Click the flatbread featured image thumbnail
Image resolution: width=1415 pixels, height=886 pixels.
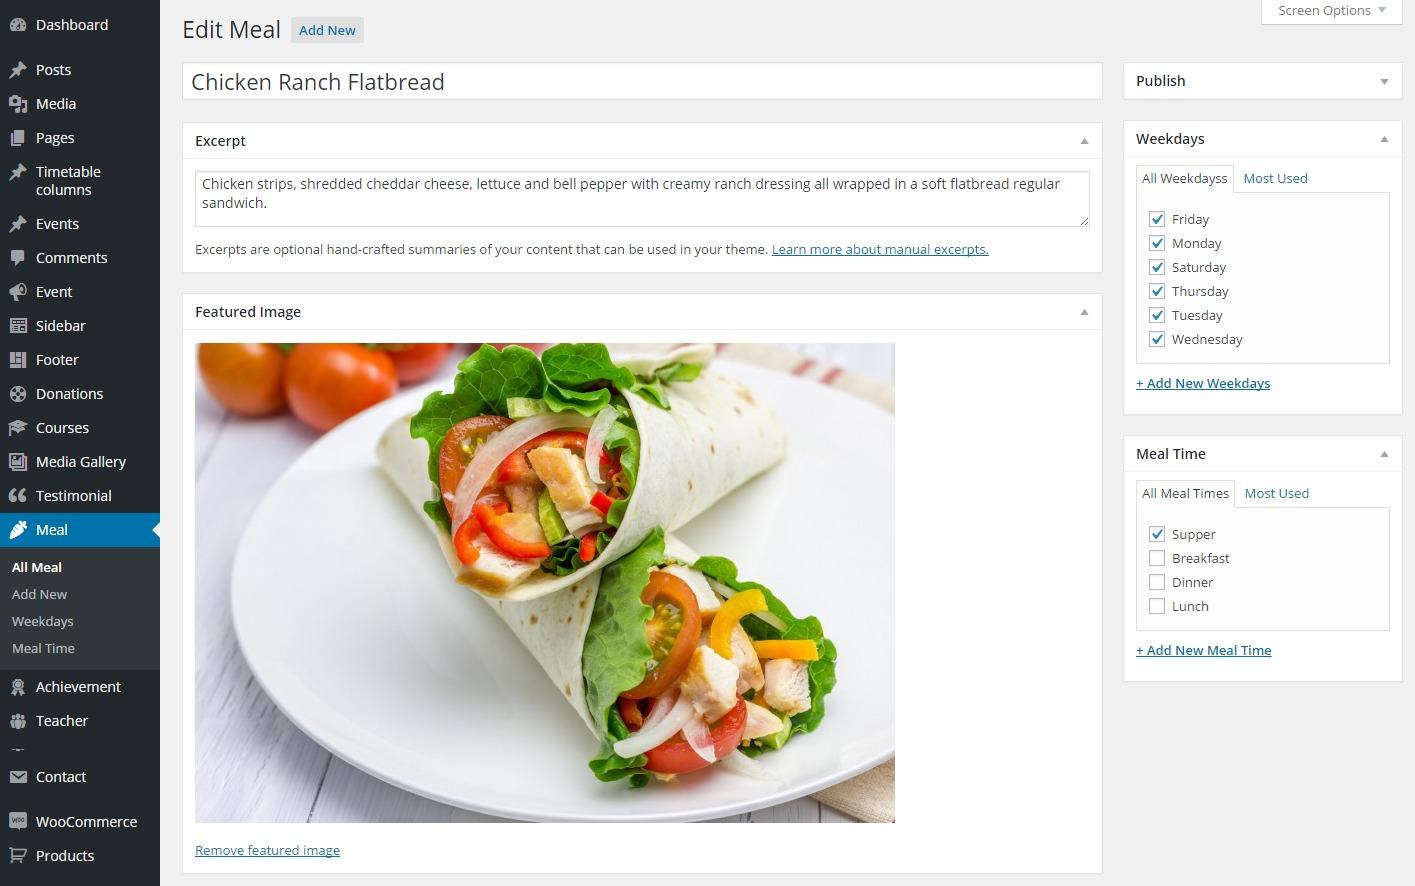click(545, 583)
